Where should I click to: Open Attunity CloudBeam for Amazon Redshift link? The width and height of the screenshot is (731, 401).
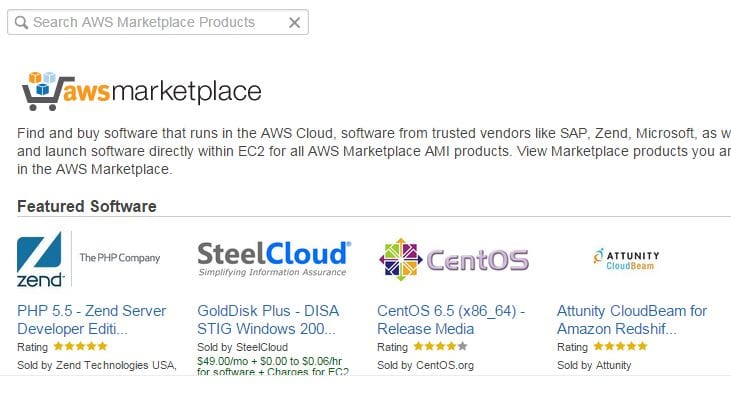632,319
